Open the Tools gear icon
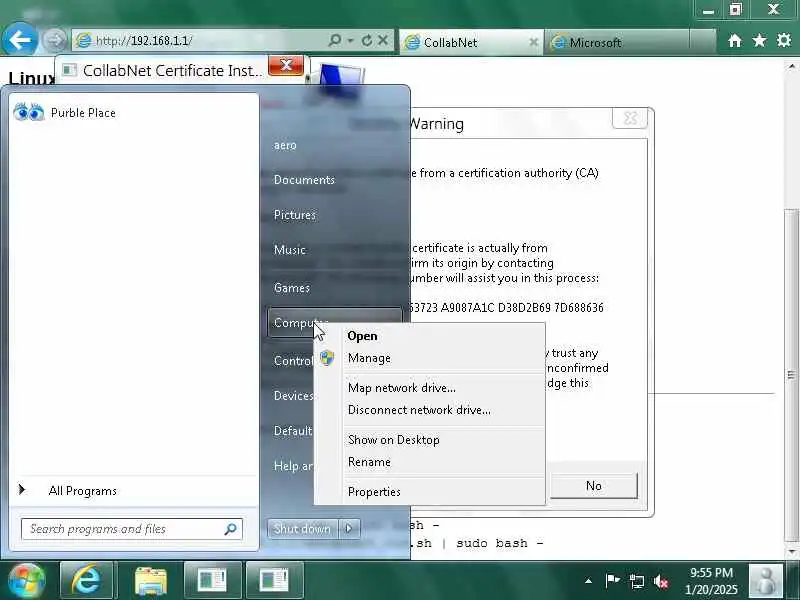This screenshot has height=600, width=800. [x=783, y=40]
